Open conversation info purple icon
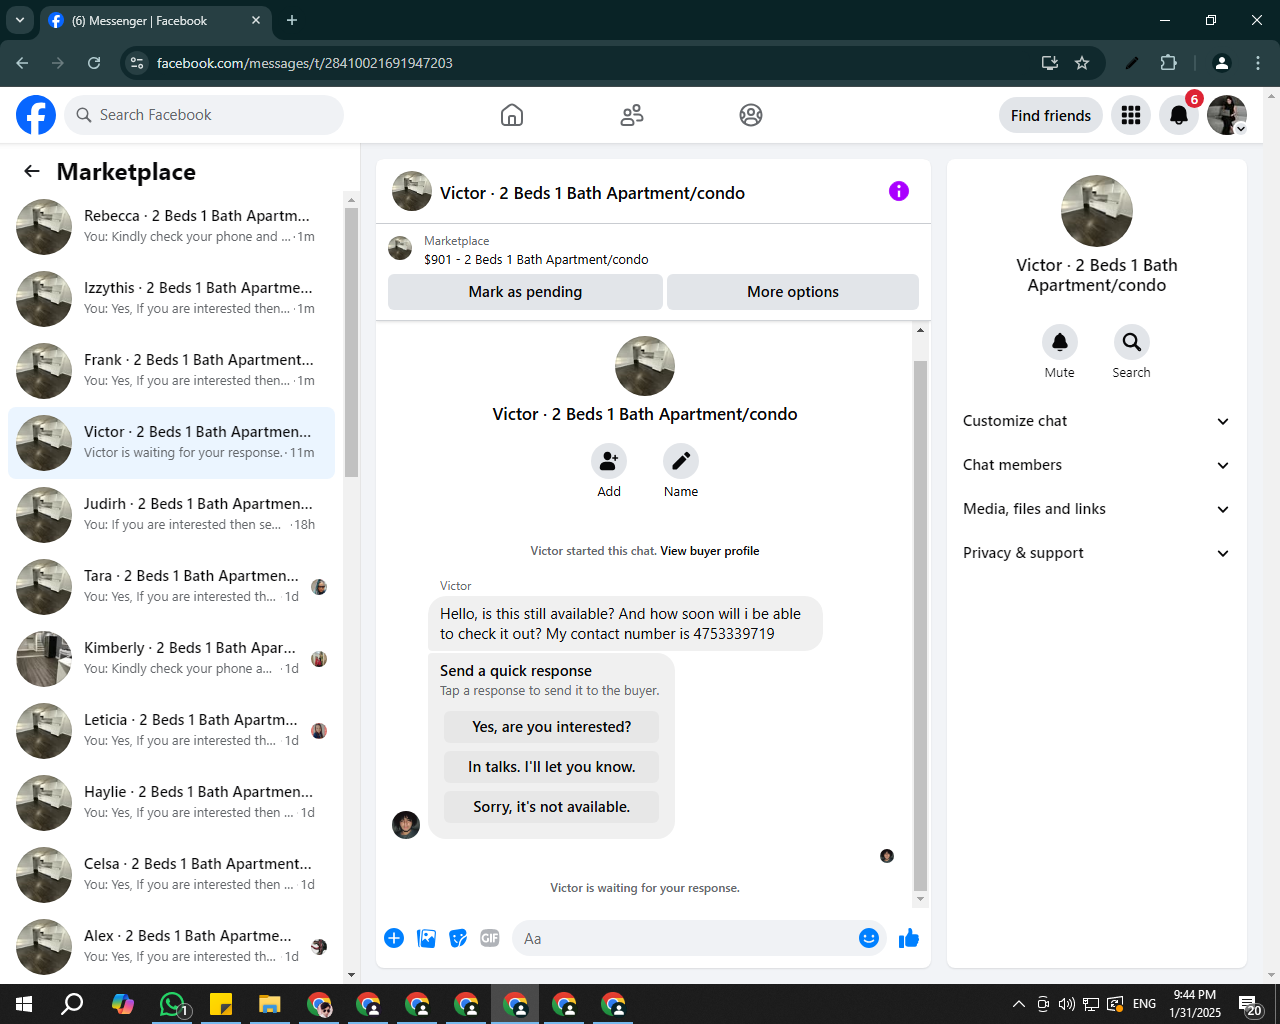Viewport: 1280px width, 1024px height. [x=899, y=191]
